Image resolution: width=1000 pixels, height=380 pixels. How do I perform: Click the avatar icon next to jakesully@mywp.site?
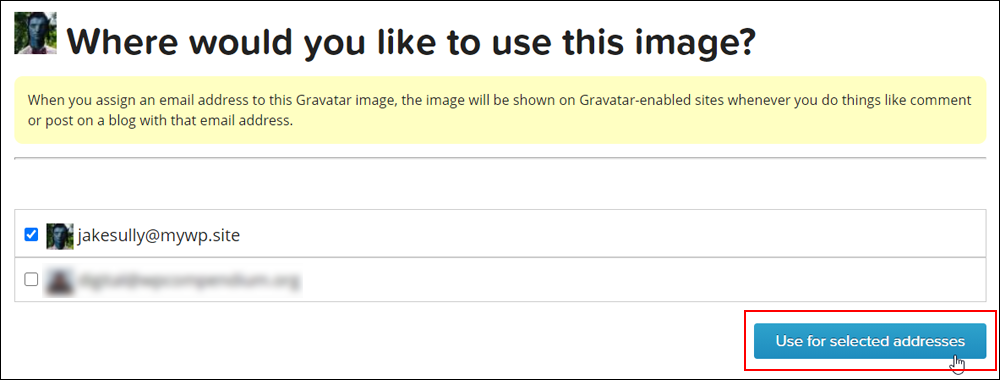point(60,236)
